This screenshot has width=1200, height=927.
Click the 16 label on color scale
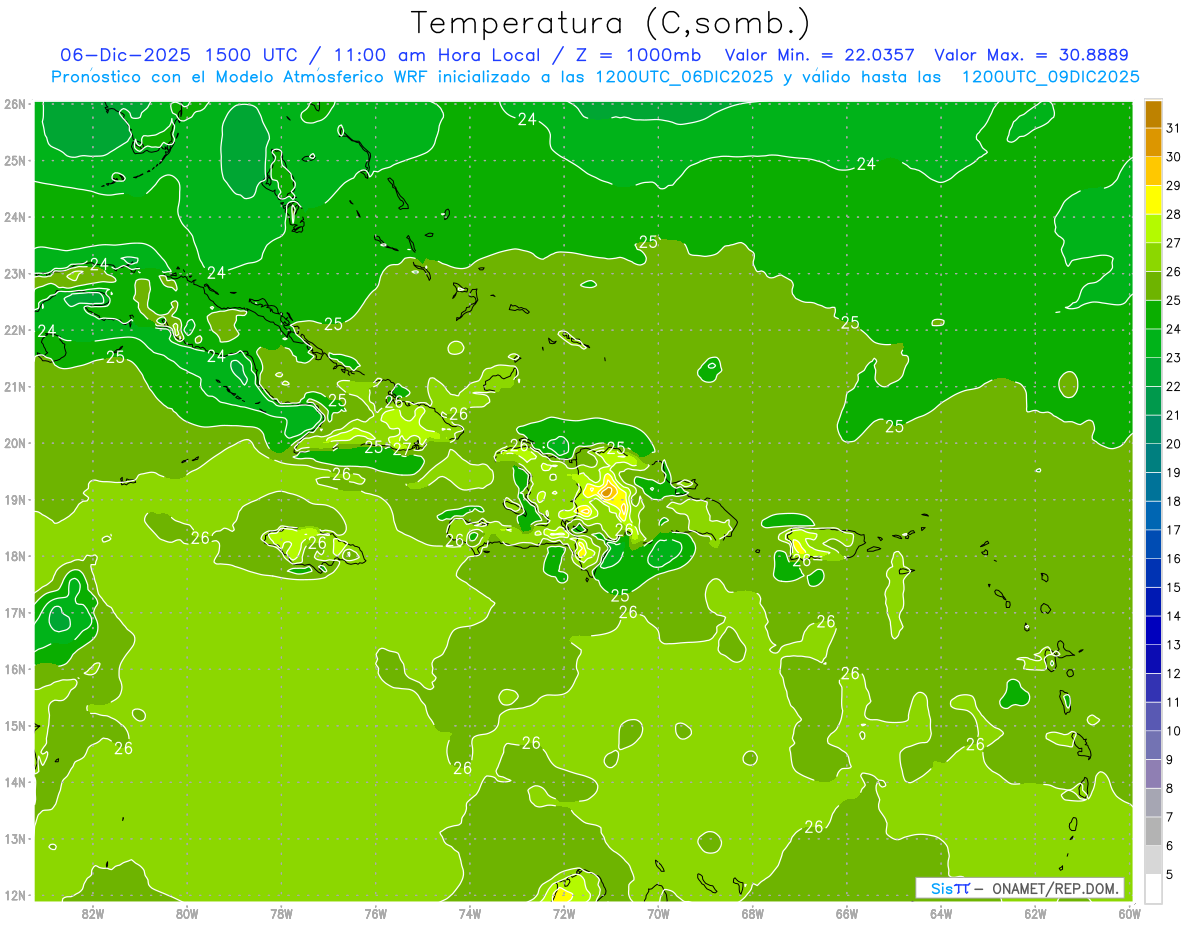click(1174, 559)
